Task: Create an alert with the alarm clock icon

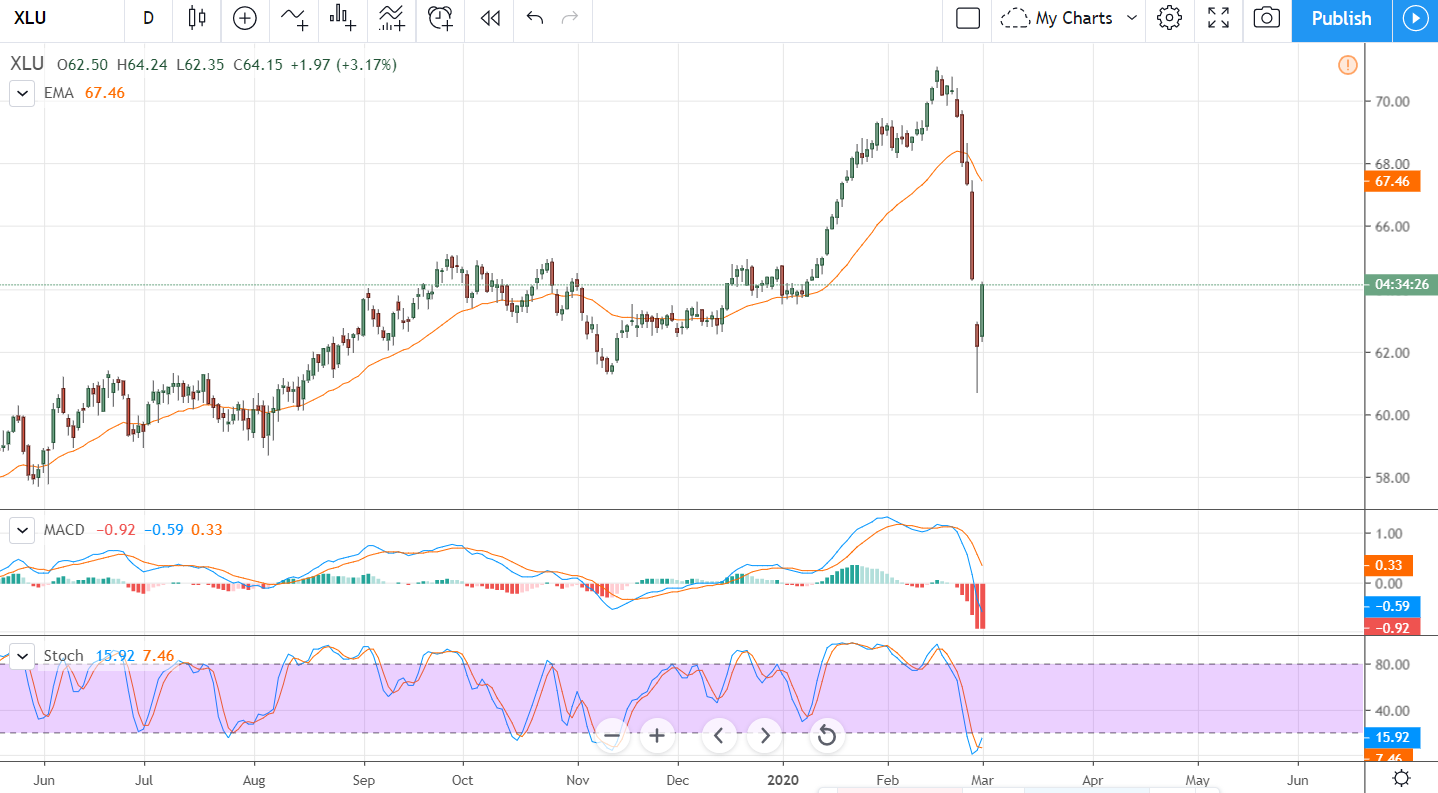Action: [x=439, y=18]
